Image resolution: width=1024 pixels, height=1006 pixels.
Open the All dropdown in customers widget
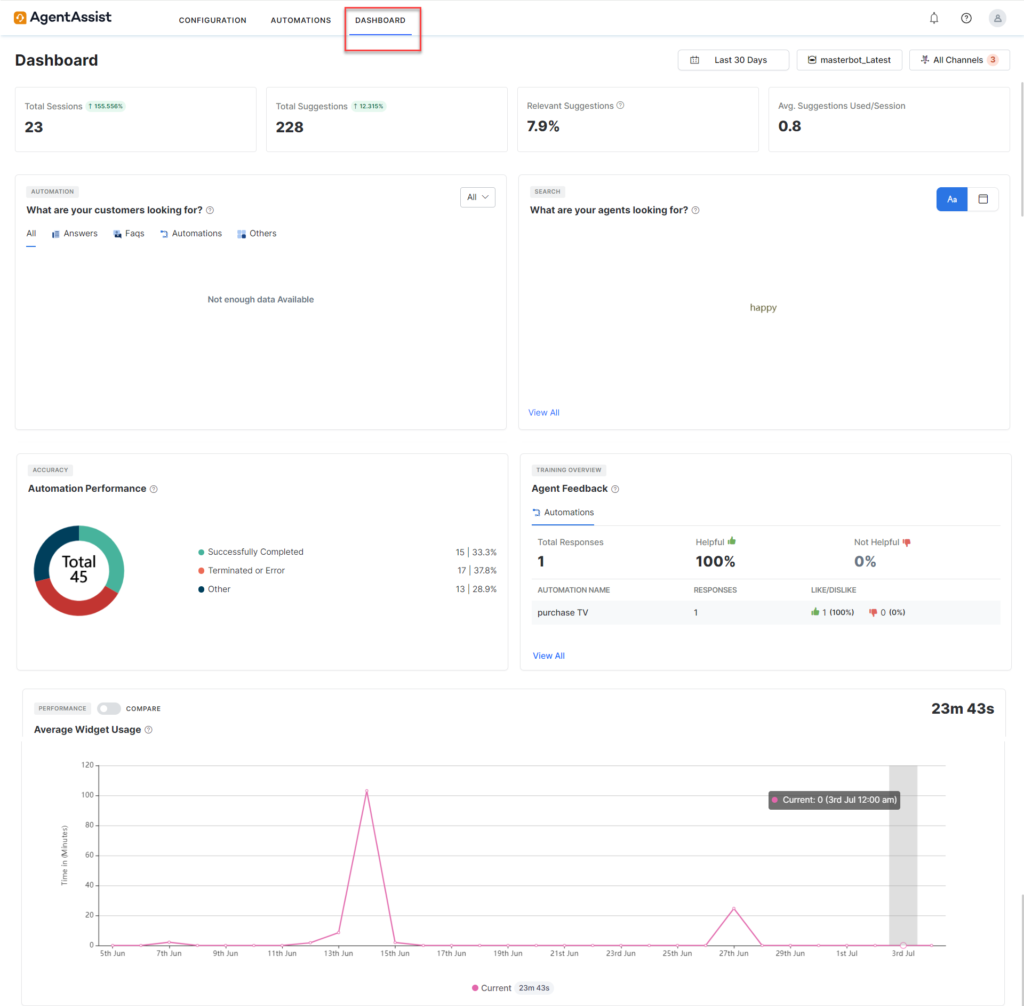click(477, 197)
